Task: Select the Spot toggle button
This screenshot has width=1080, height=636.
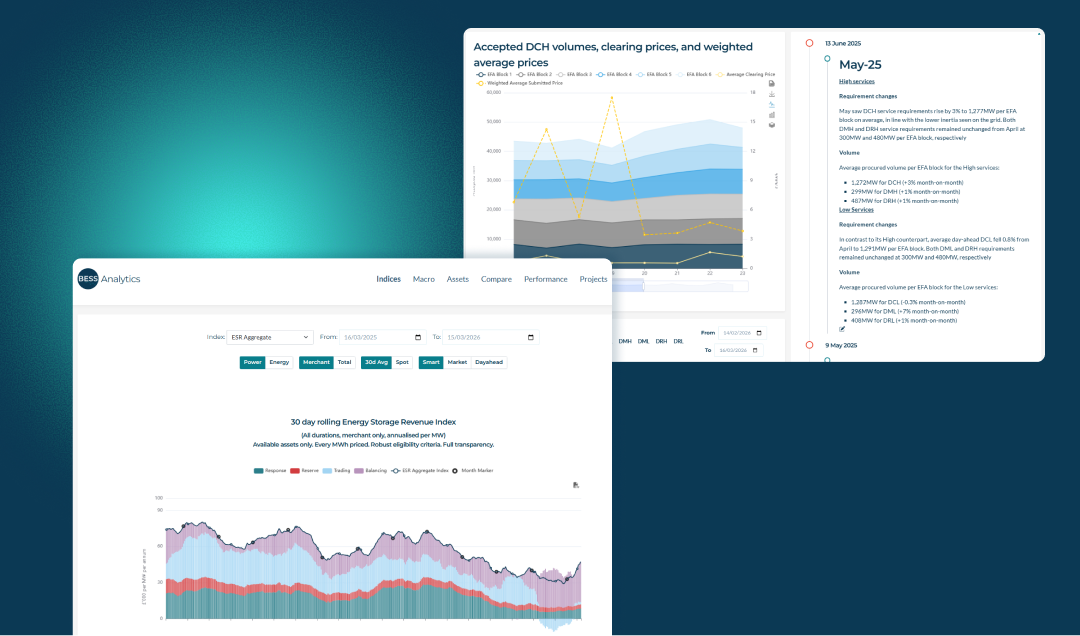Action: (x=402, y=362)
